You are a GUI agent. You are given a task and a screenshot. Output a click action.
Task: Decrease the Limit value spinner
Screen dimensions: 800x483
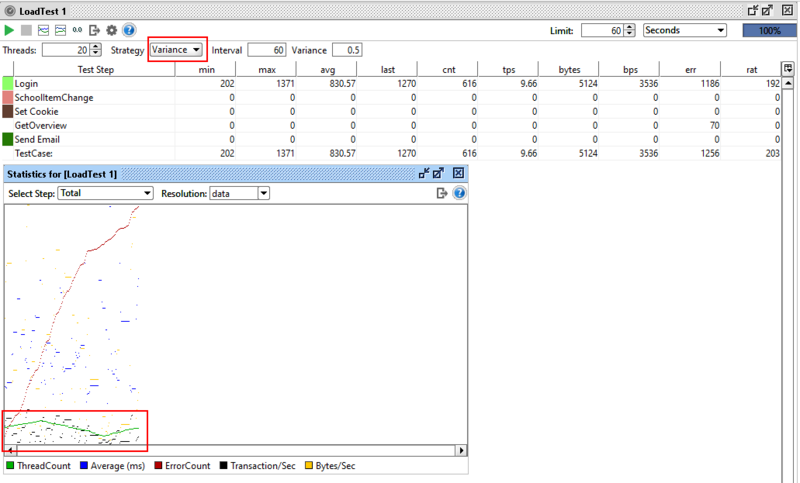pos(630,34)
